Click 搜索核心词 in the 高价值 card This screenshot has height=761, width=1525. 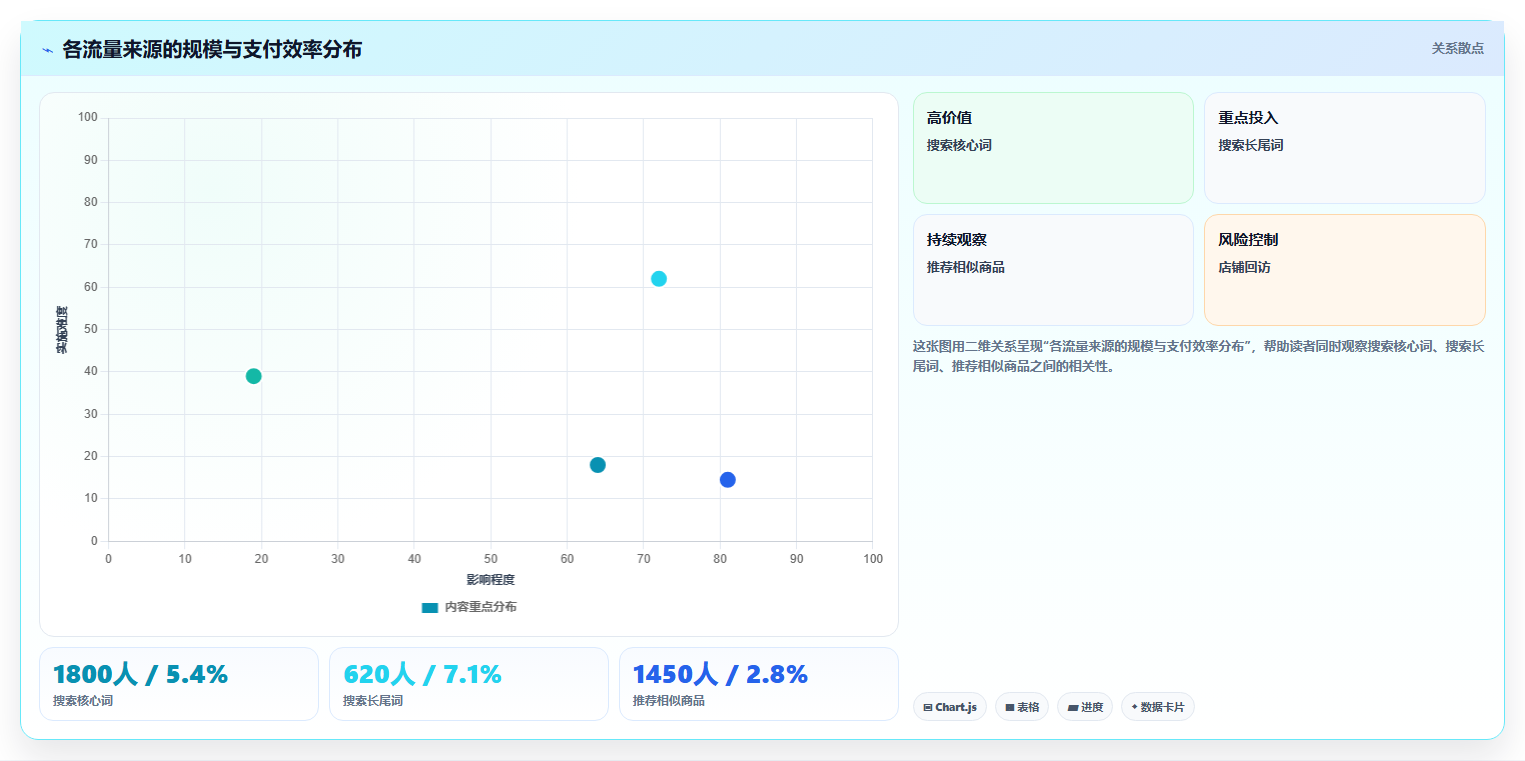(959, 145)
